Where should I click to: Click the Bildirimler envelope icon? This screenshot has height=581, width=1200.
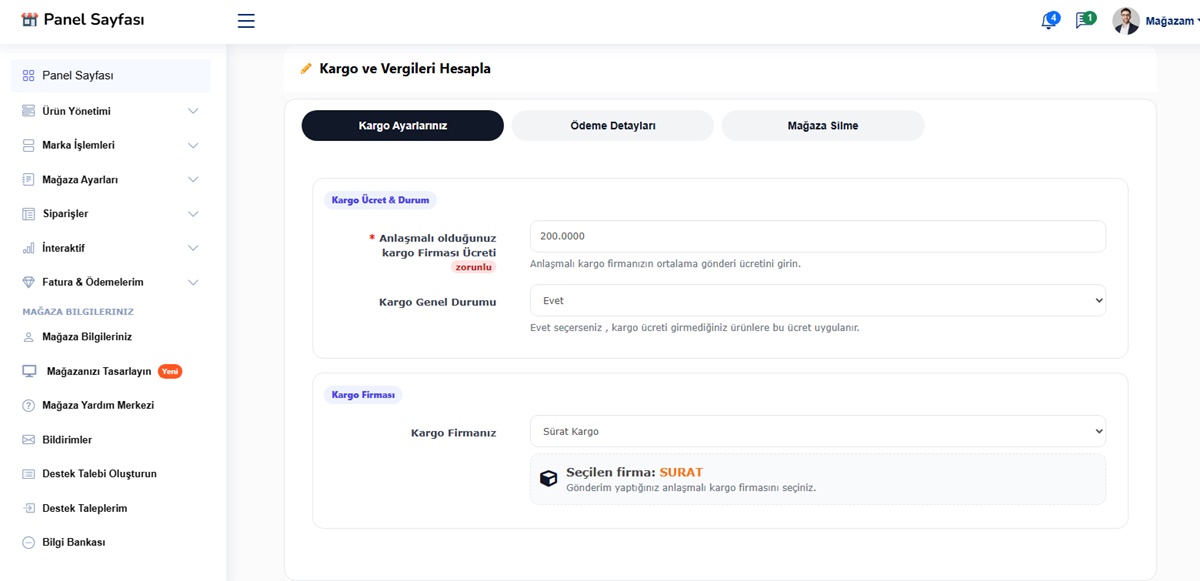point(29,440)
